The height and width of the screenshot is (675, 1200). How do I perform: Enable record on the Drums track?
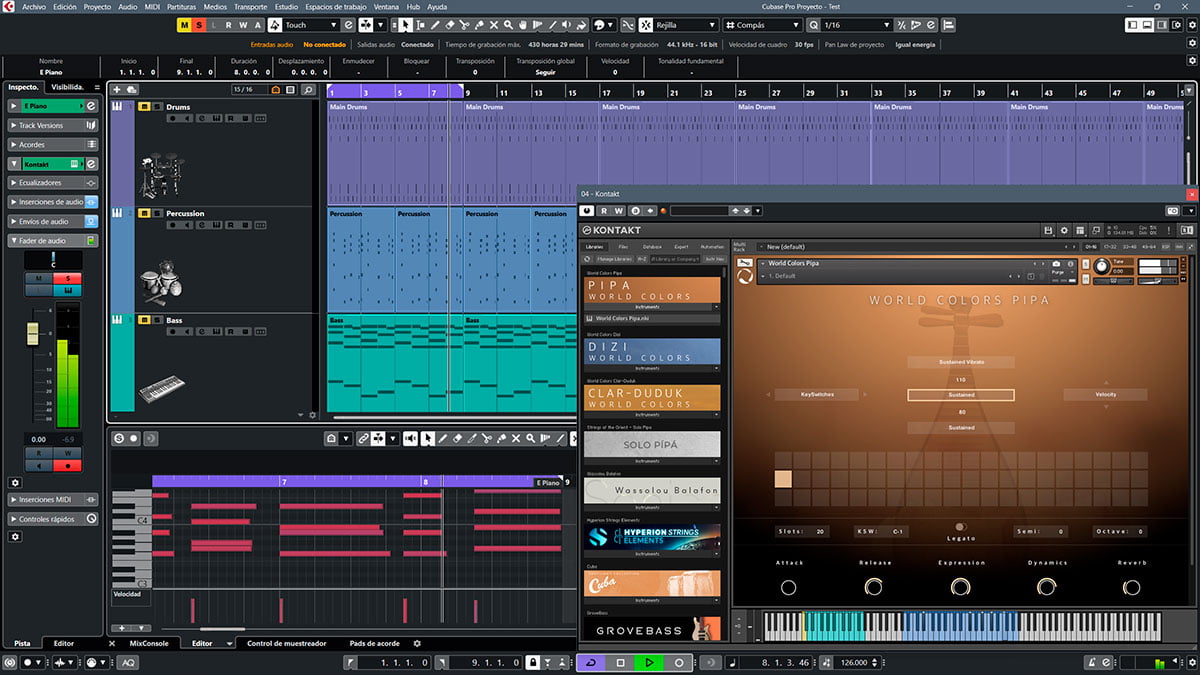coord(173,118)
